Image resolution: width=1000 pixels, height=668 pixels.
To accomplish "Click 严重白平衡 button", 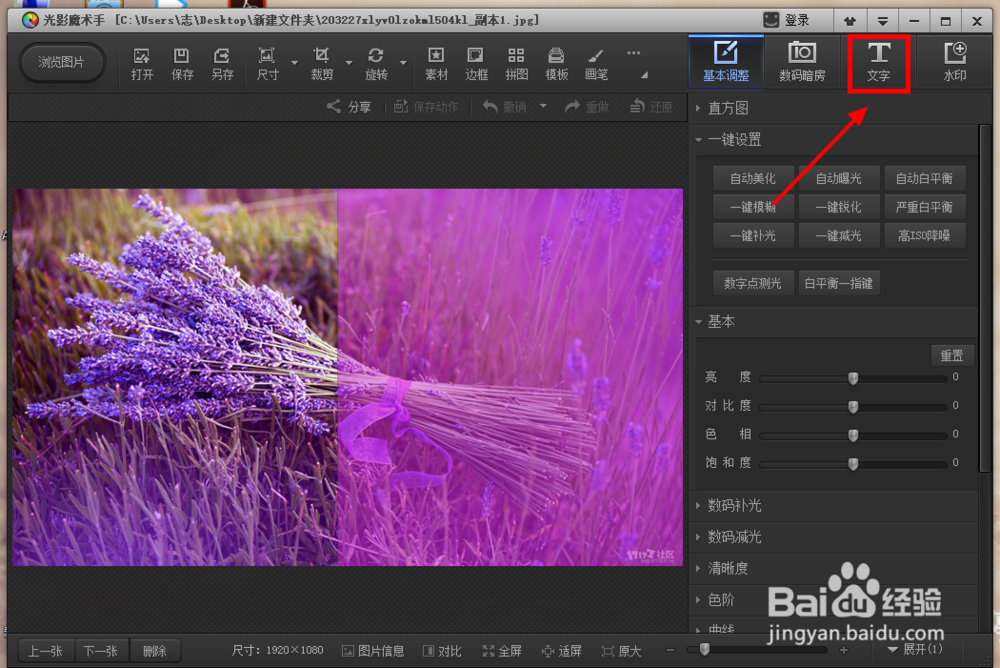I will pyautogui.click(x=925, y=207).
